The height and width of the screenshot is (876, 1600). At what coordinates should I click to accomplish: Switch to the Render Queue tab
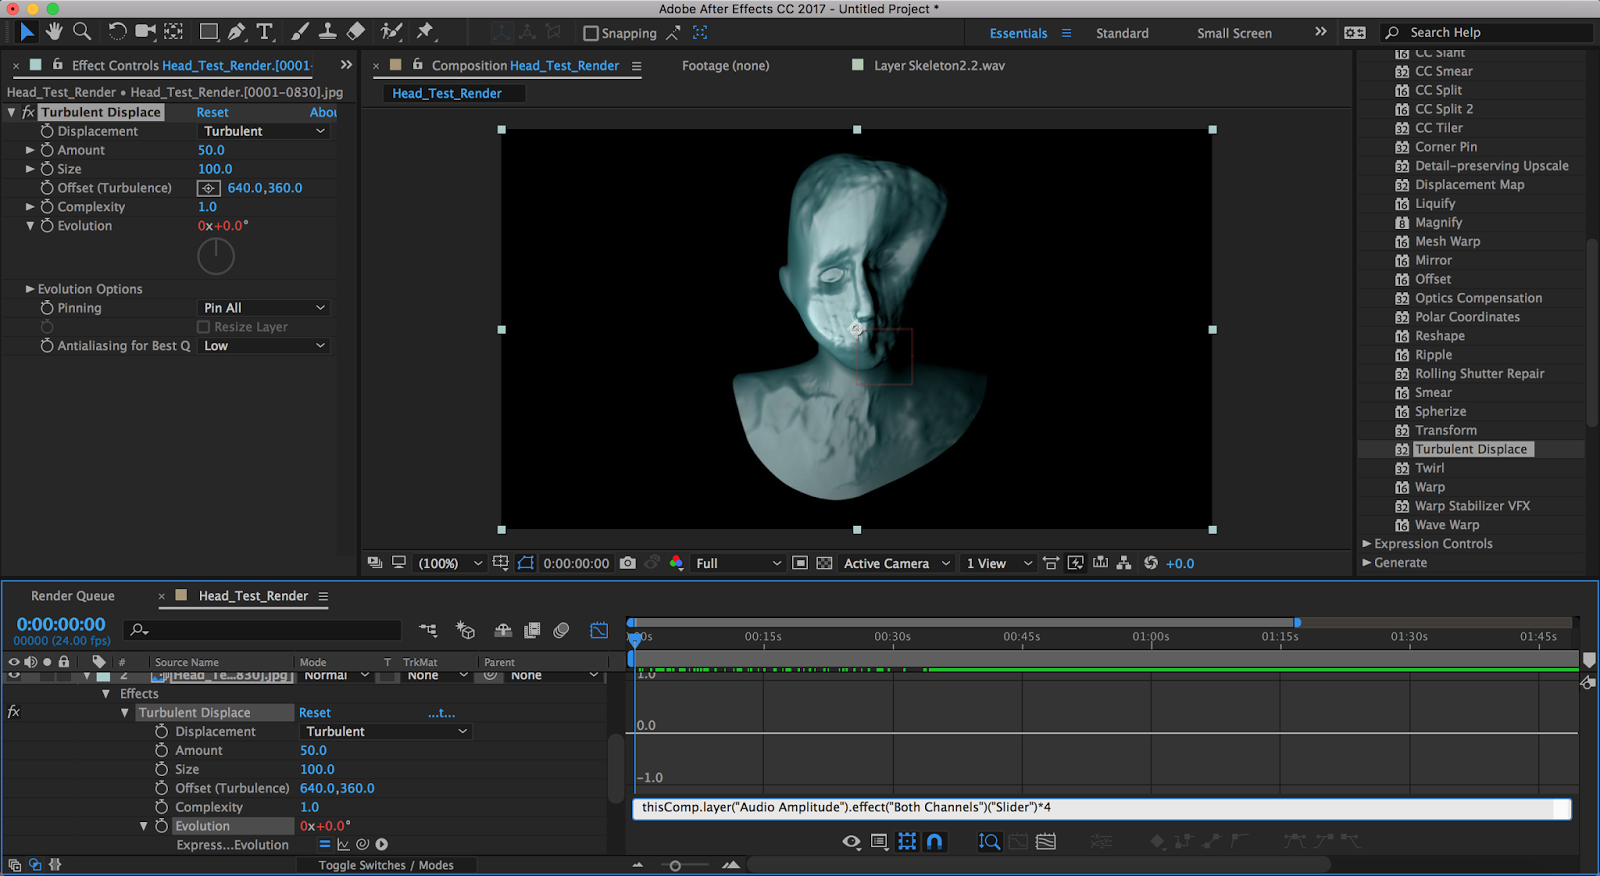73,596
